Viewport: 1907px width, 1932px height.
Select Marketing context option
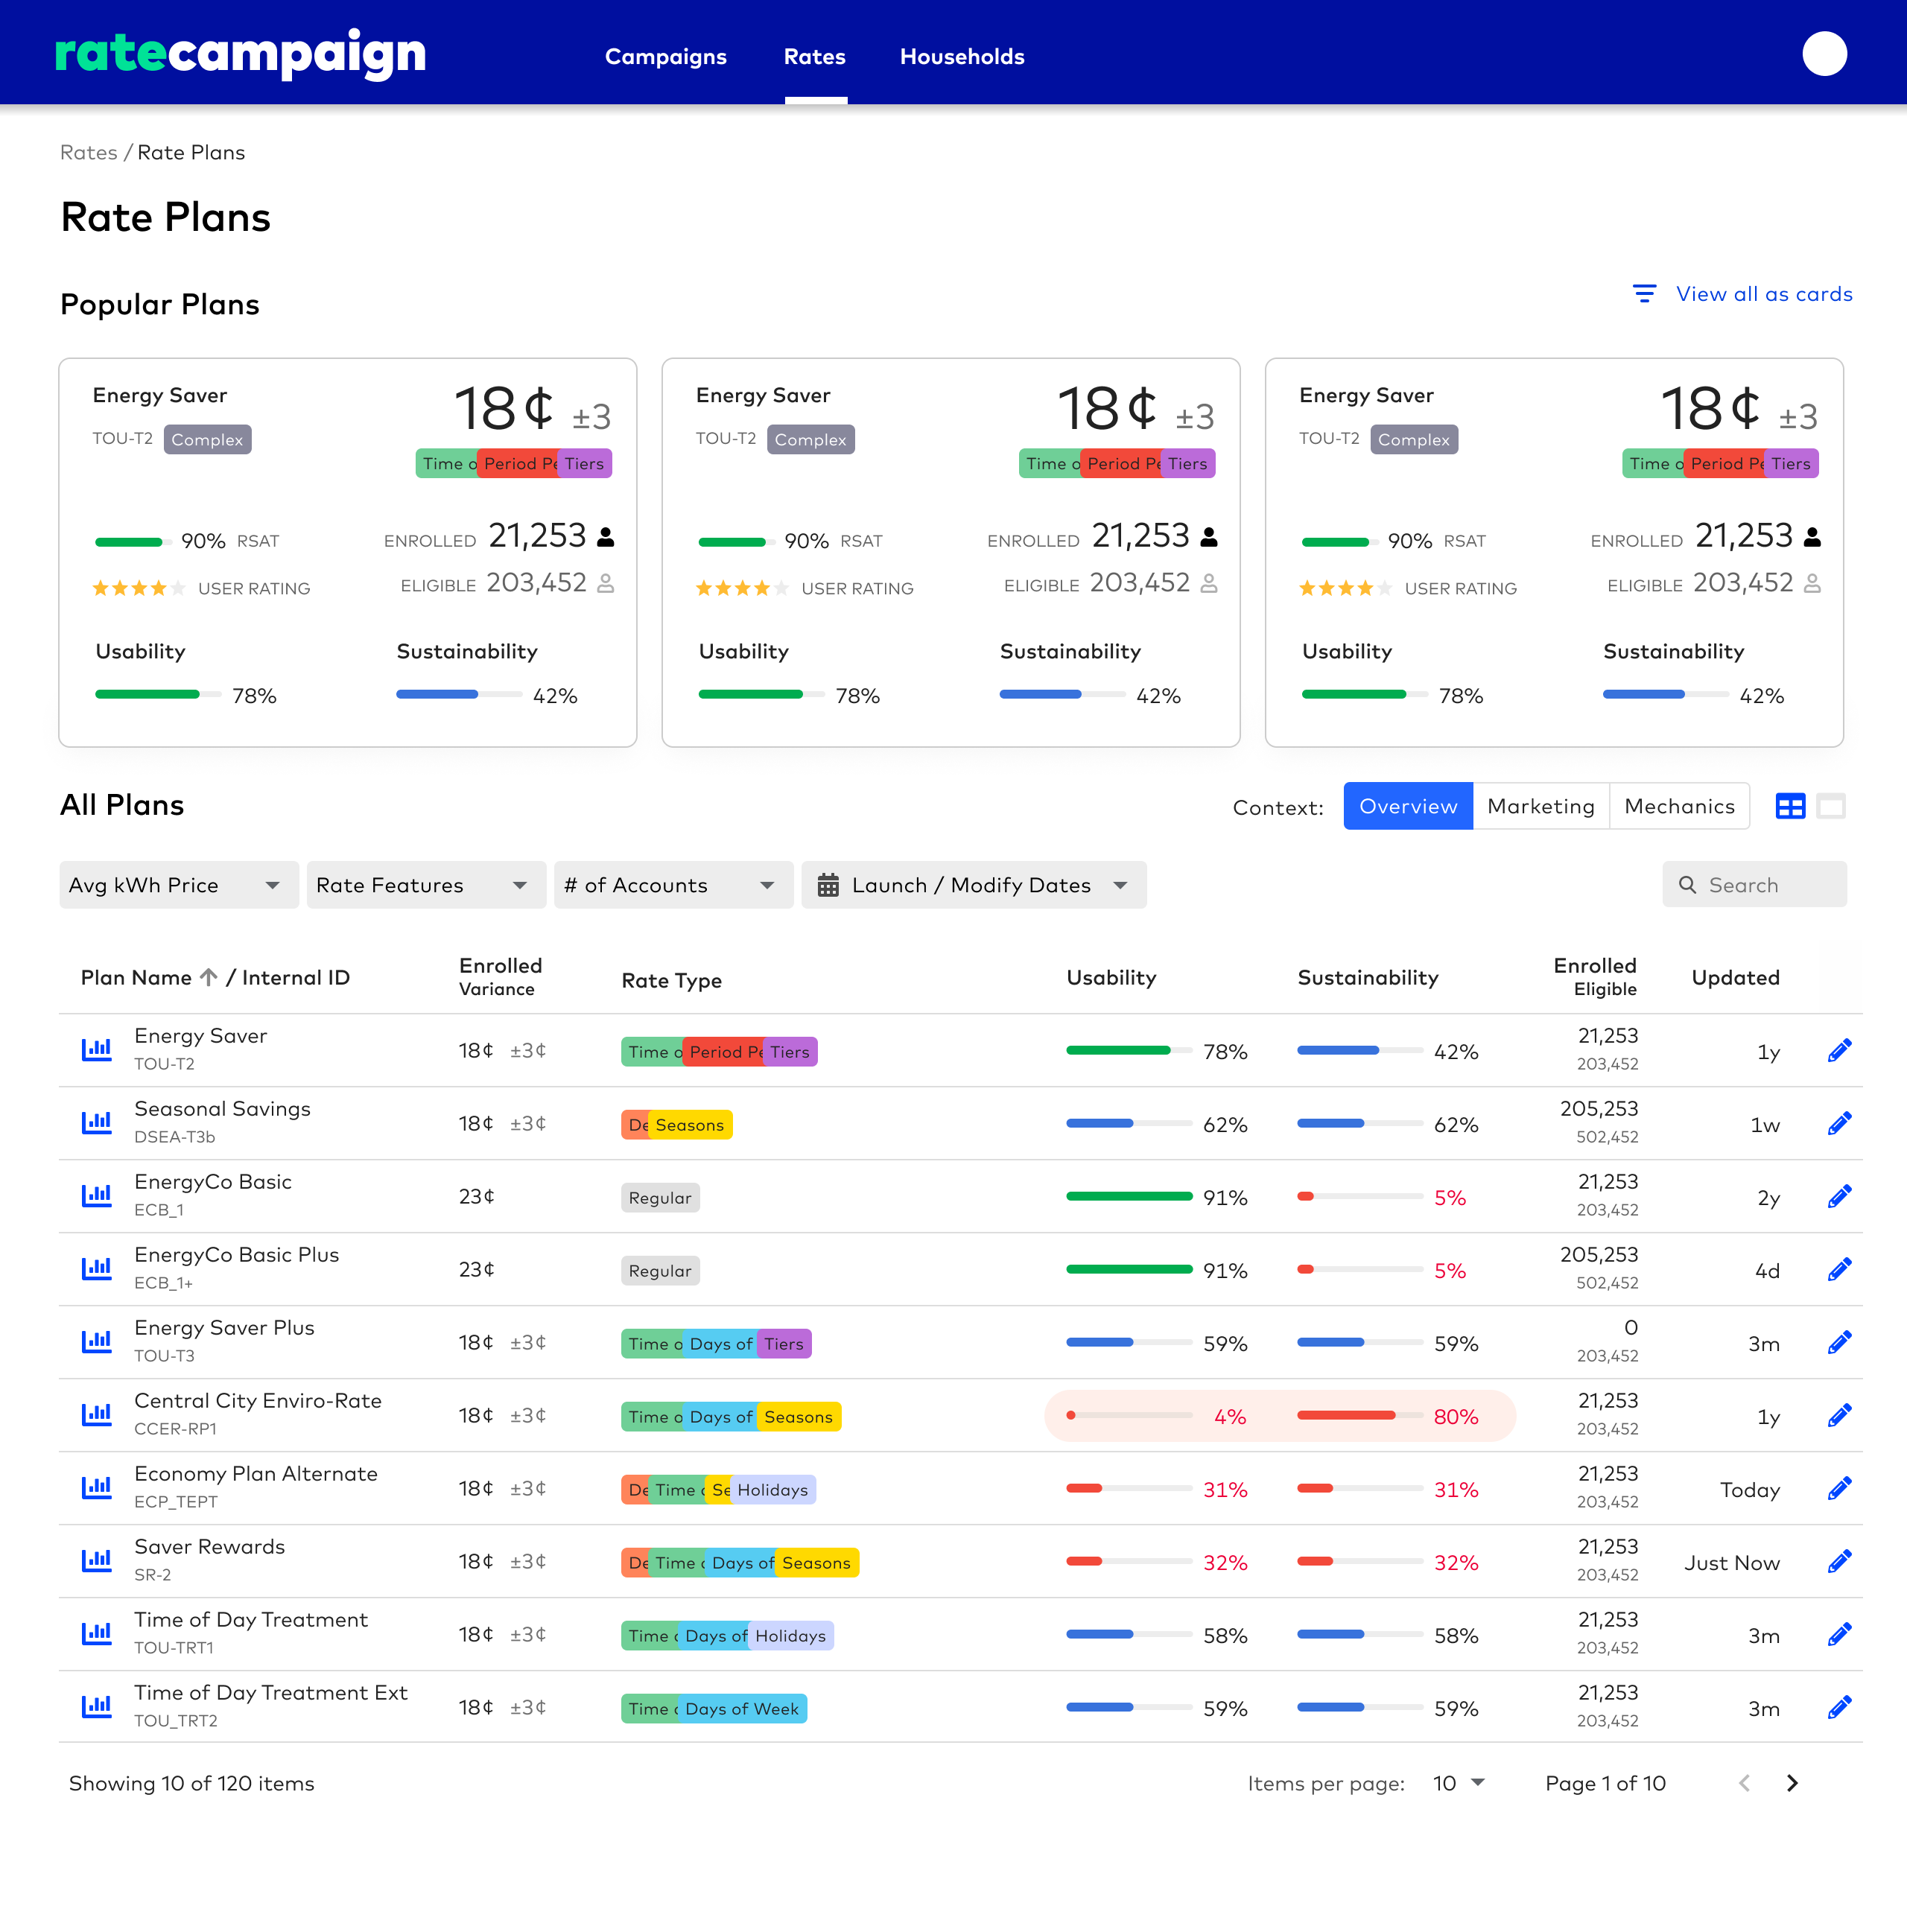click(1540, 806)
